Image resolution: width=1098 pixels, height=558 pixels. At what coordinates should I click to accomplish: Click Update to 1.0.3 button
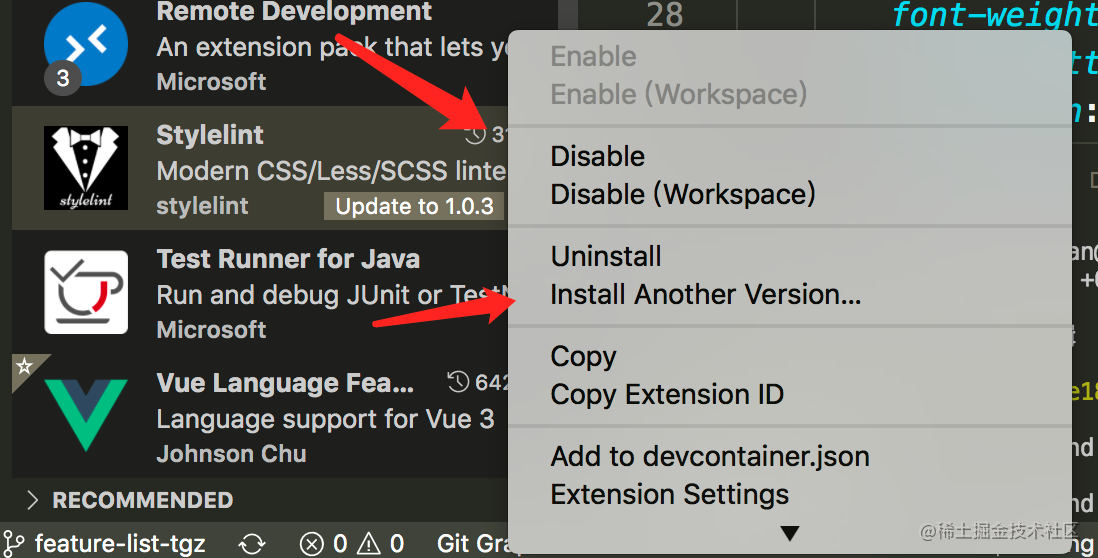(414, 206)
